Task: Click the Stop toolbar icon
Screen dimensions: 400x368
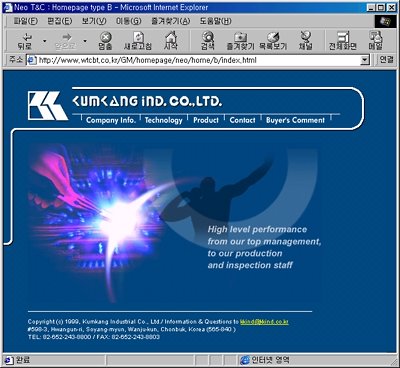Action: point(105,37)
